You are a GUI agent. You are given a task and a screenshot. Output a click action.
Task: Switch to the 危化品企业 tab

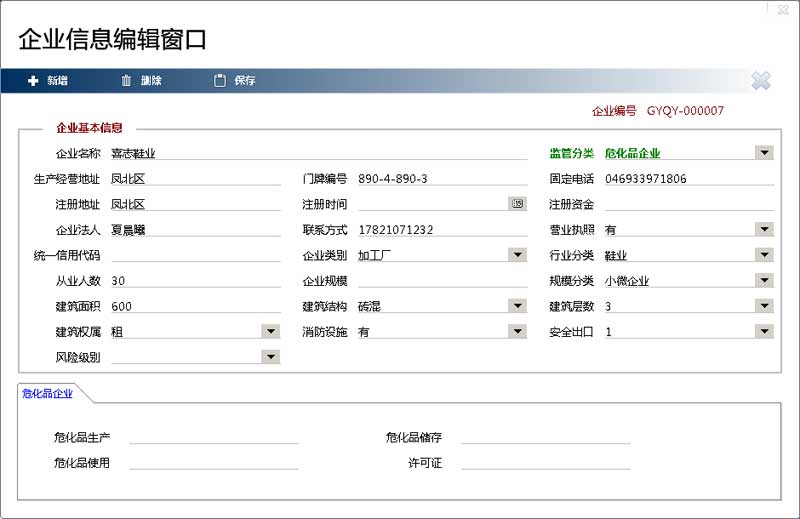coord(47,393)
